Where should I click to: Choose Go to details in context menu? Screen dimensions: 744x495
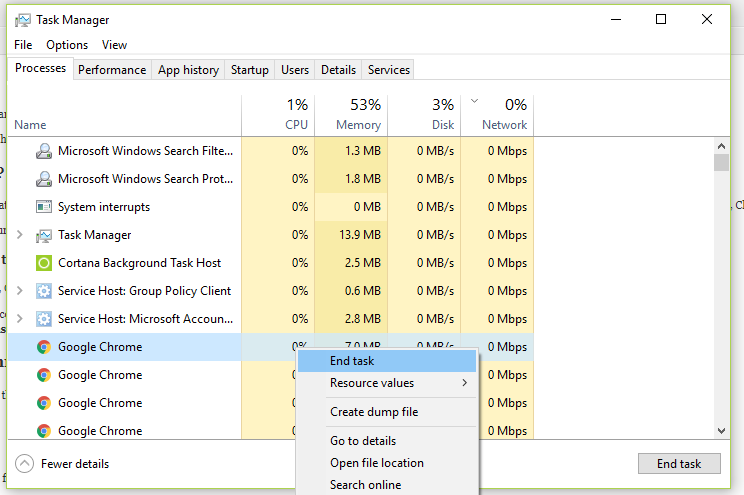[387, 441]
